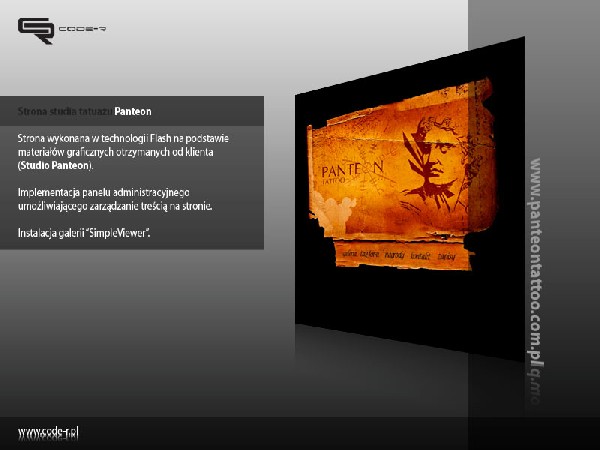Click the Code-R logo in the header

pyautogui.click(x=62, y=30)
